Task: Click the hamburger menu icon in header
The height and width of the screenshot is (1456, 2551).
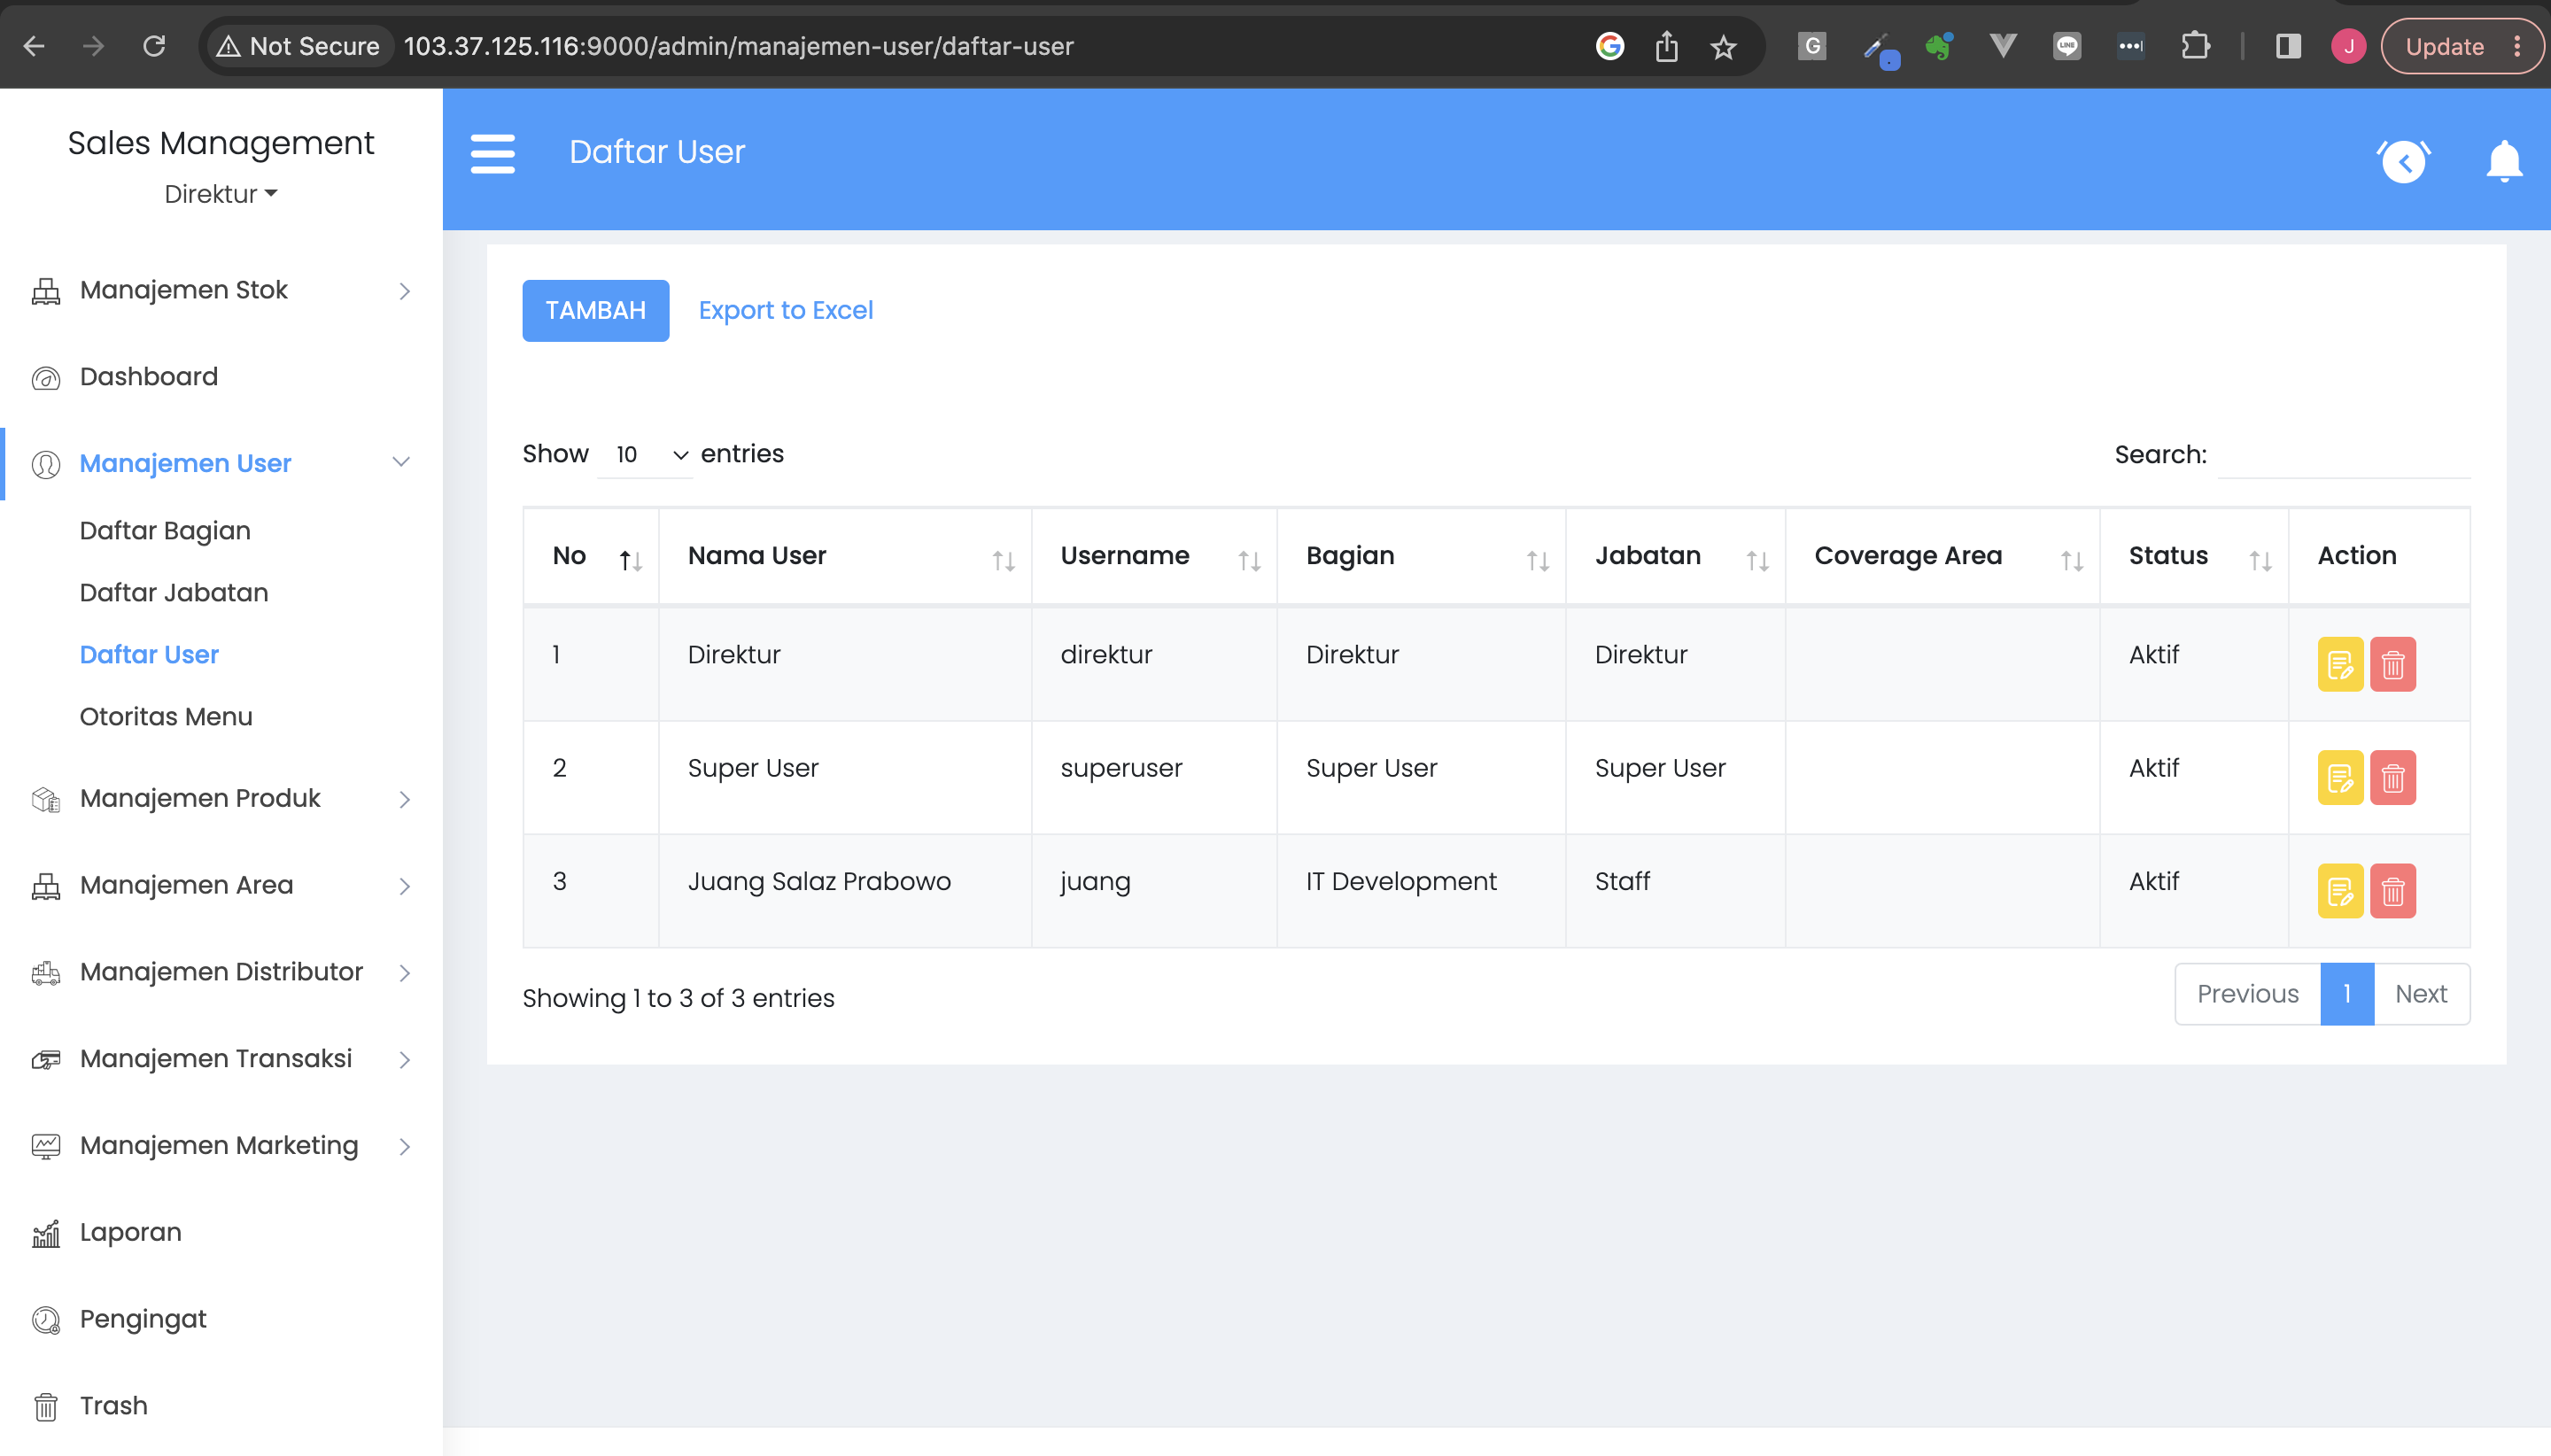Action: click(491, 154)
